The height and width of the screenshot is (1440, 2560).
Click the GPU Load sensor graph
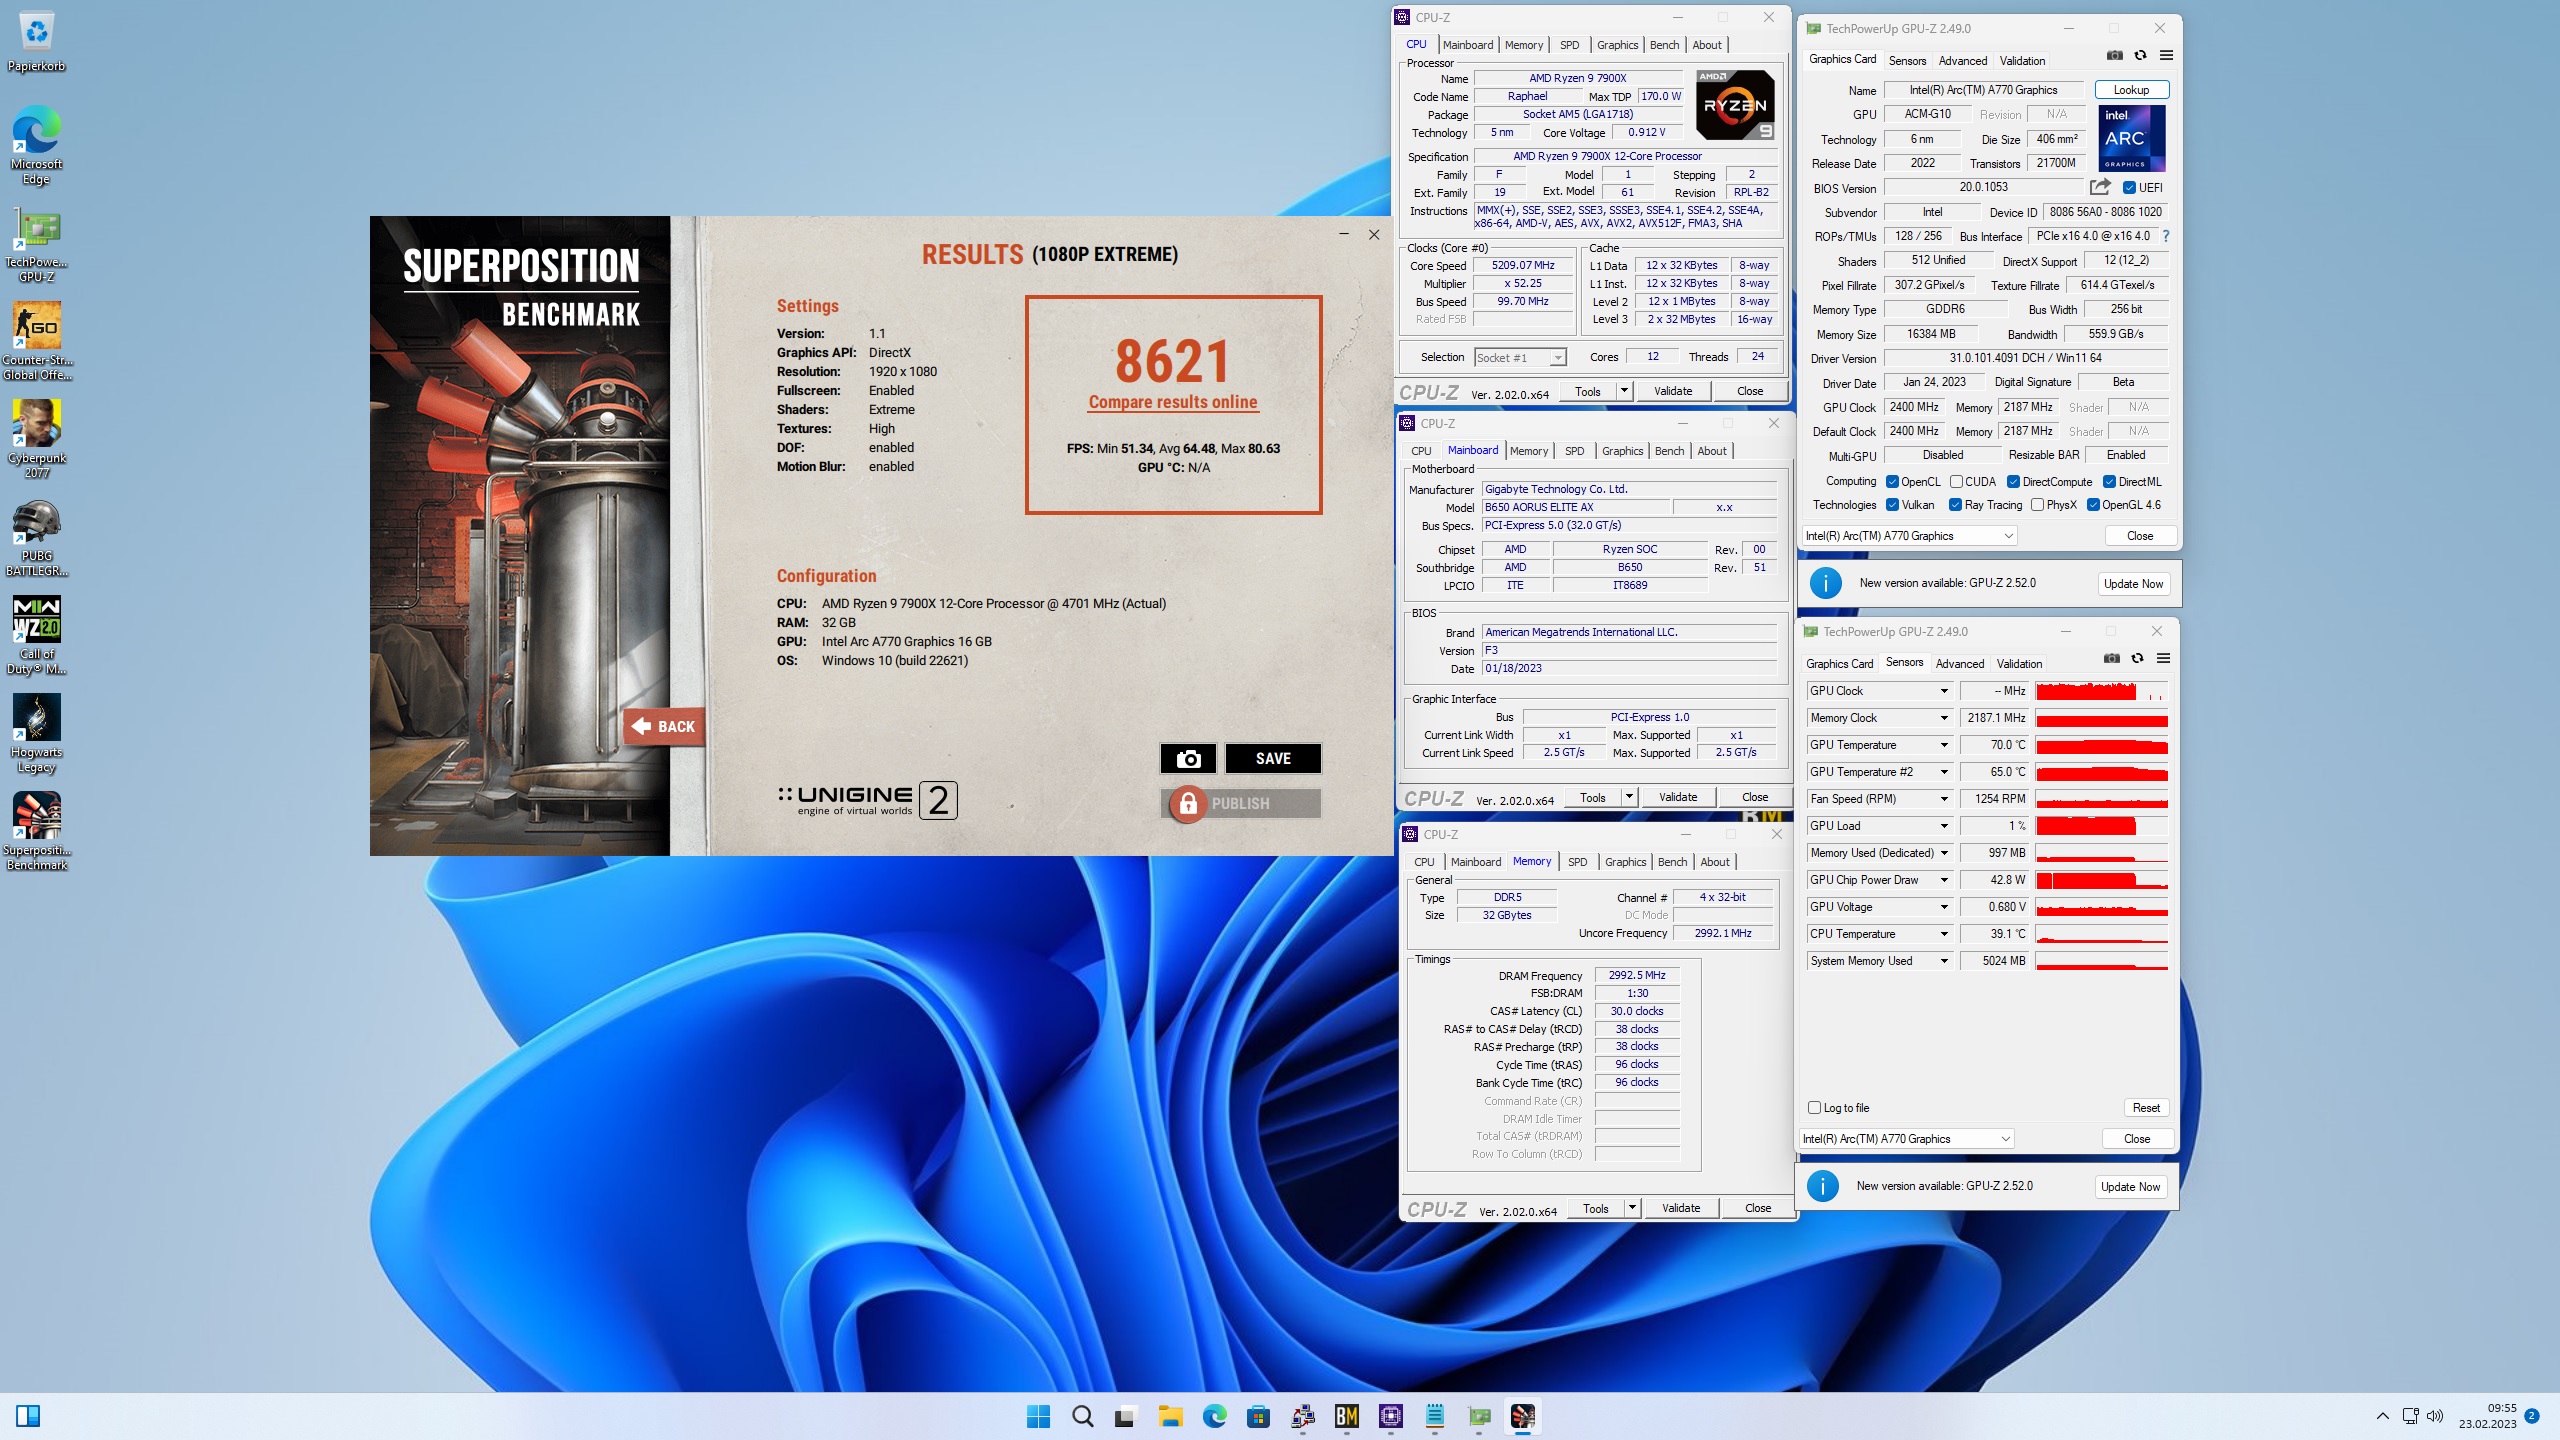(x=2101, y=826)
